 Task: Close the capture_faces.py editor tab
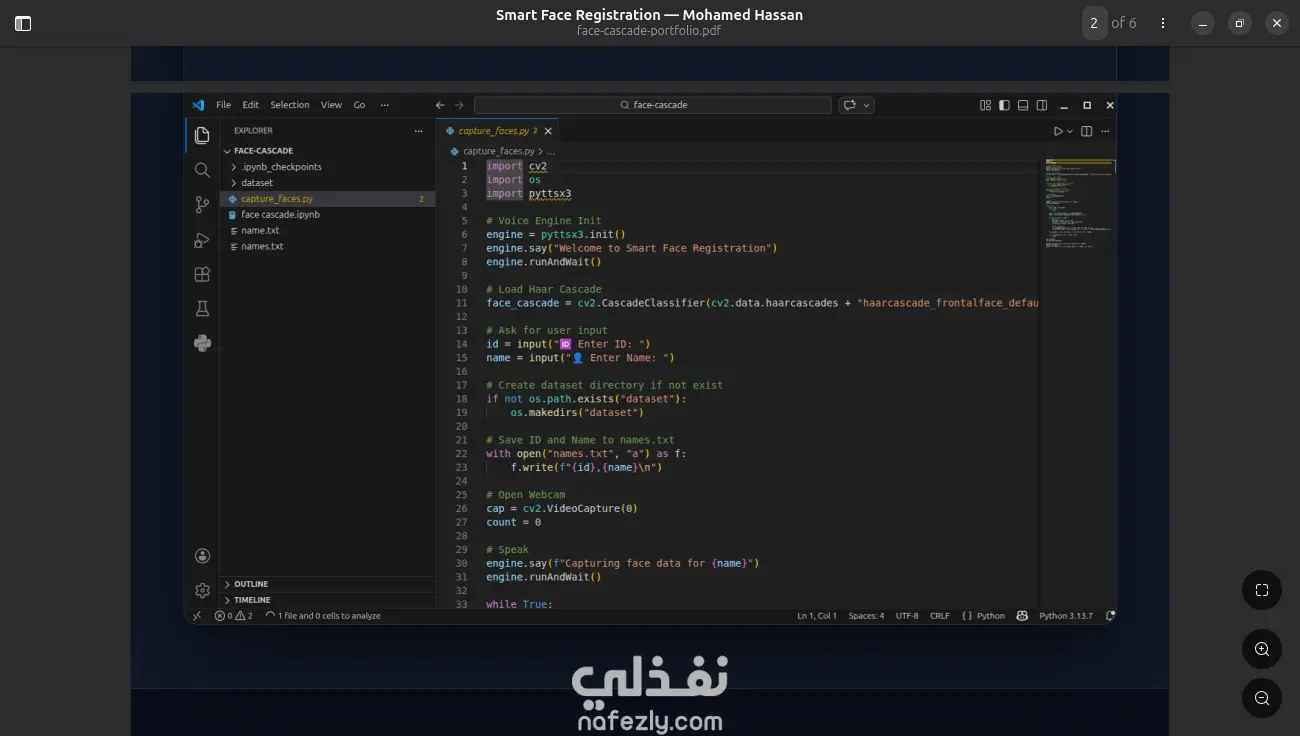pos(549,131)
